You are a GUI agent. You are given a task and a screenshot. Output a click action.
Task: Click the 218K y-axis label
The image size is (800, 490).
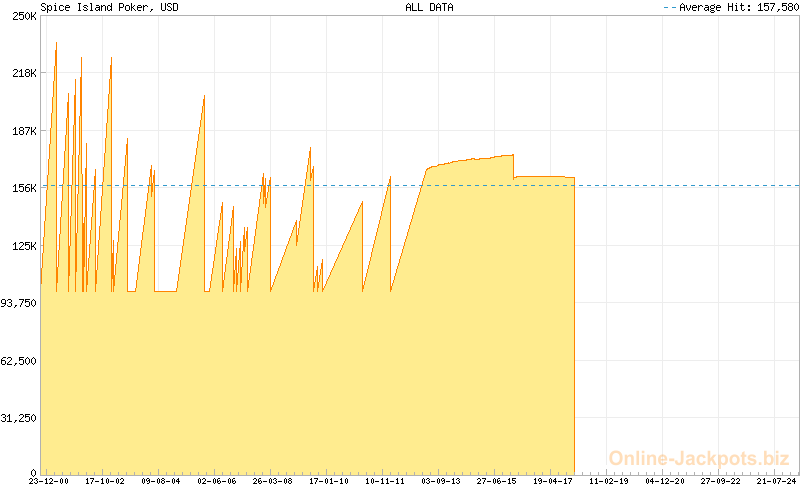(24, 73)
